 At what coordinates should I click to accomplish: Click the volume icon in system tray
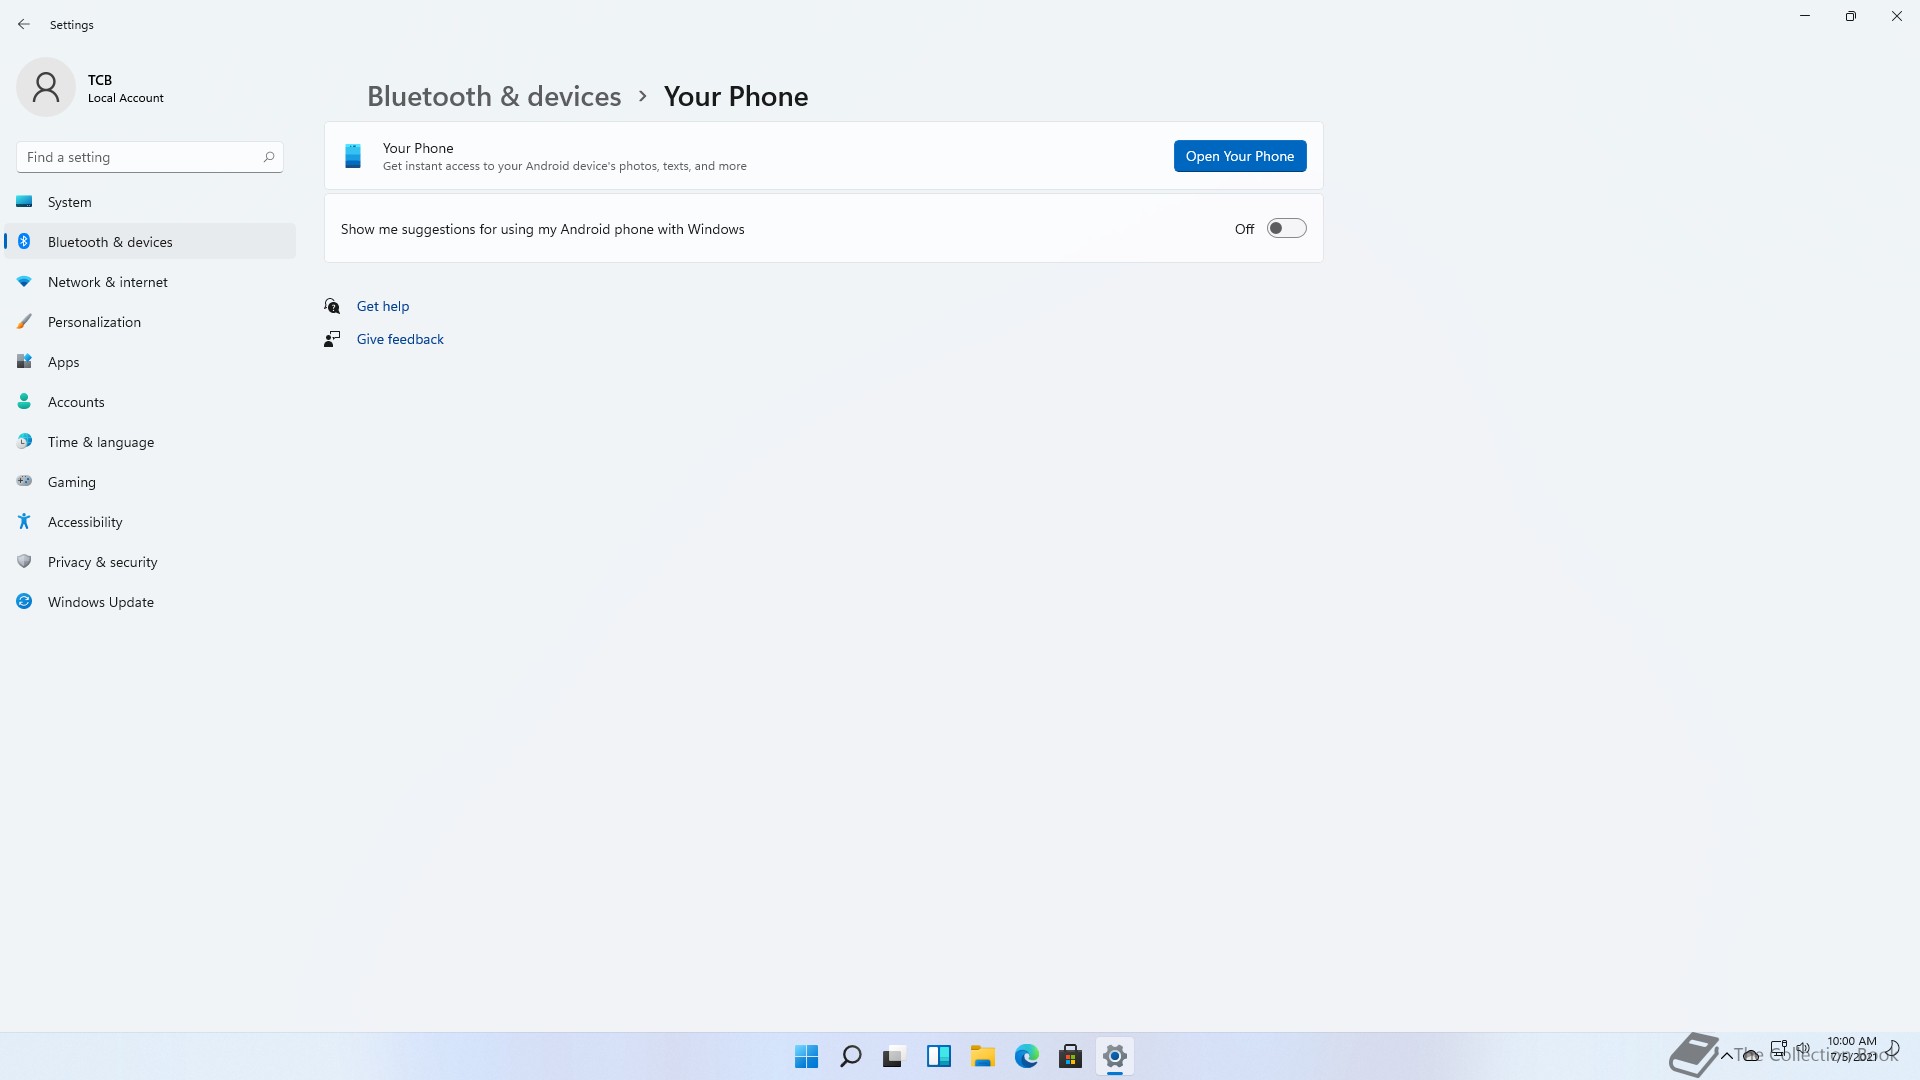point(1803,1049)
